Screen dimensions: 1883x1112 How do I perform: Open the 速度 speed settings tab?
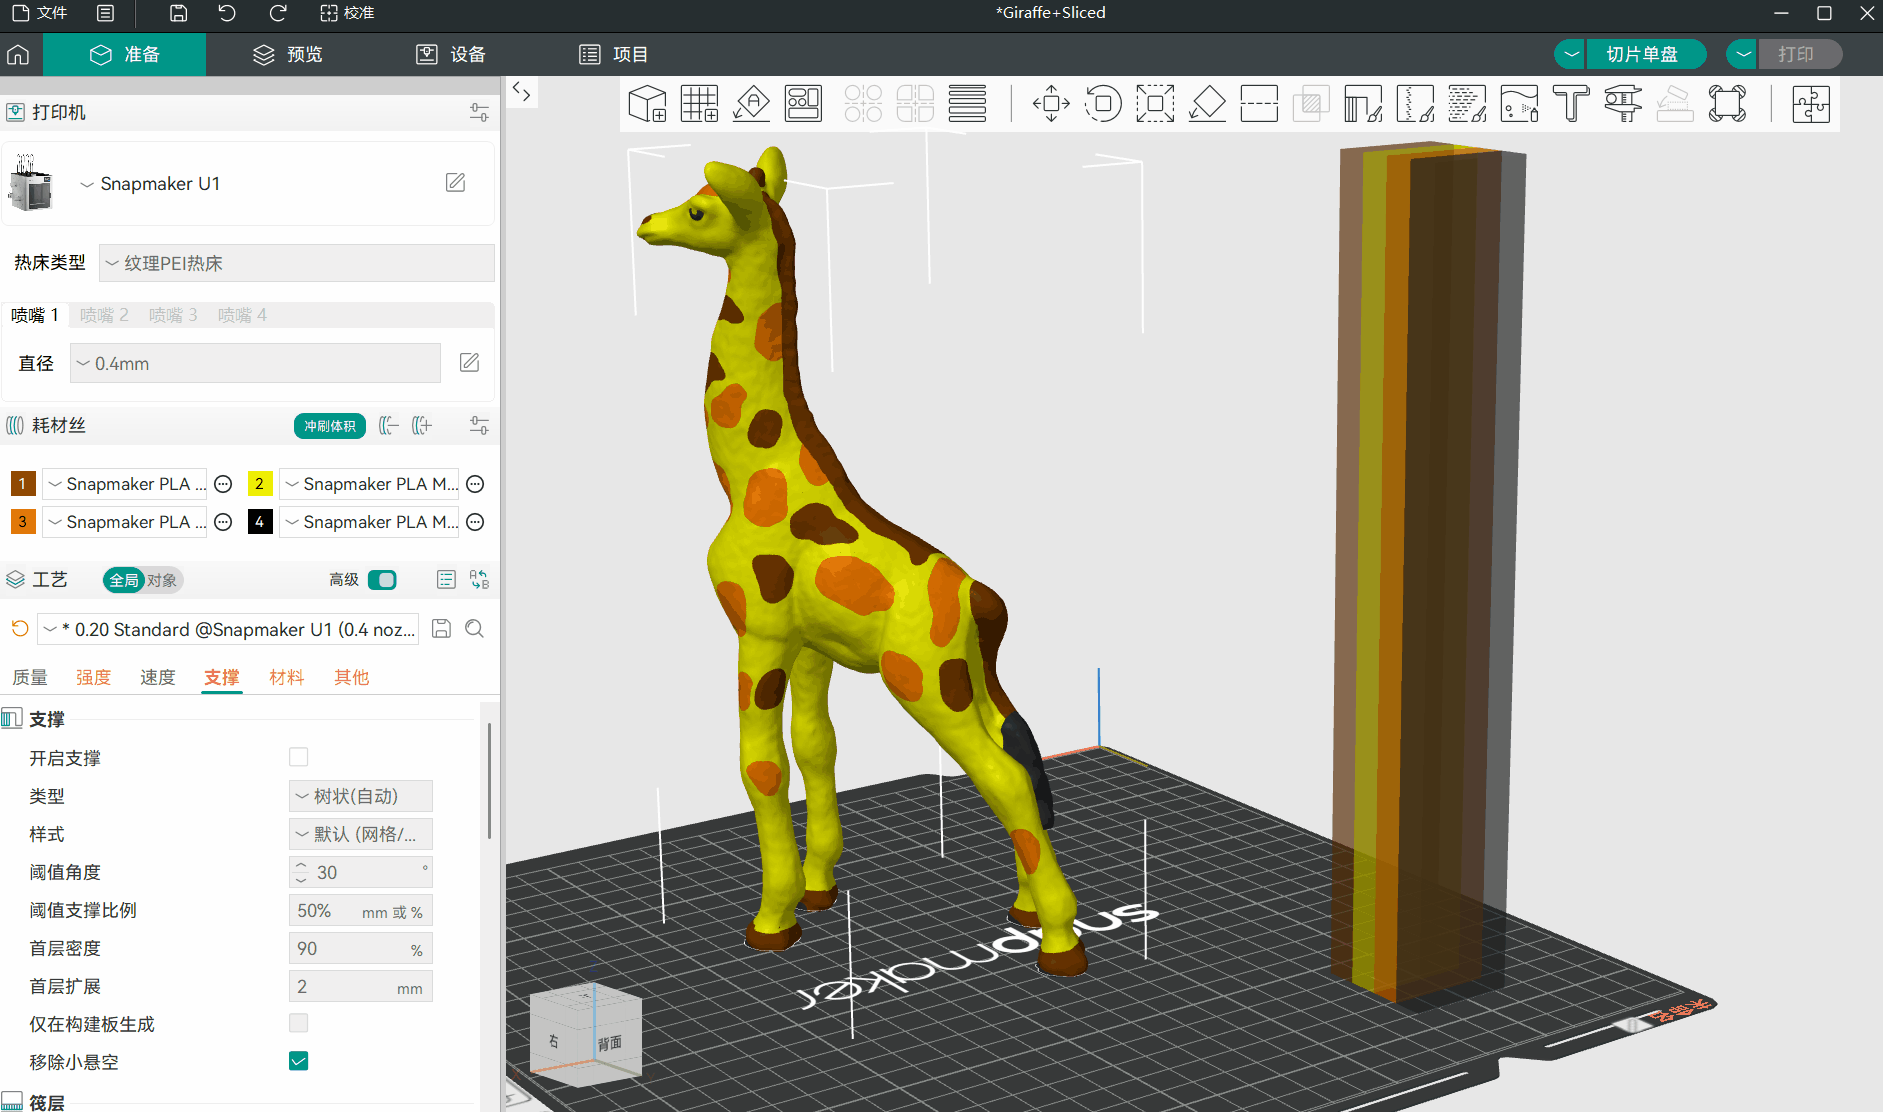coord(157,677)
